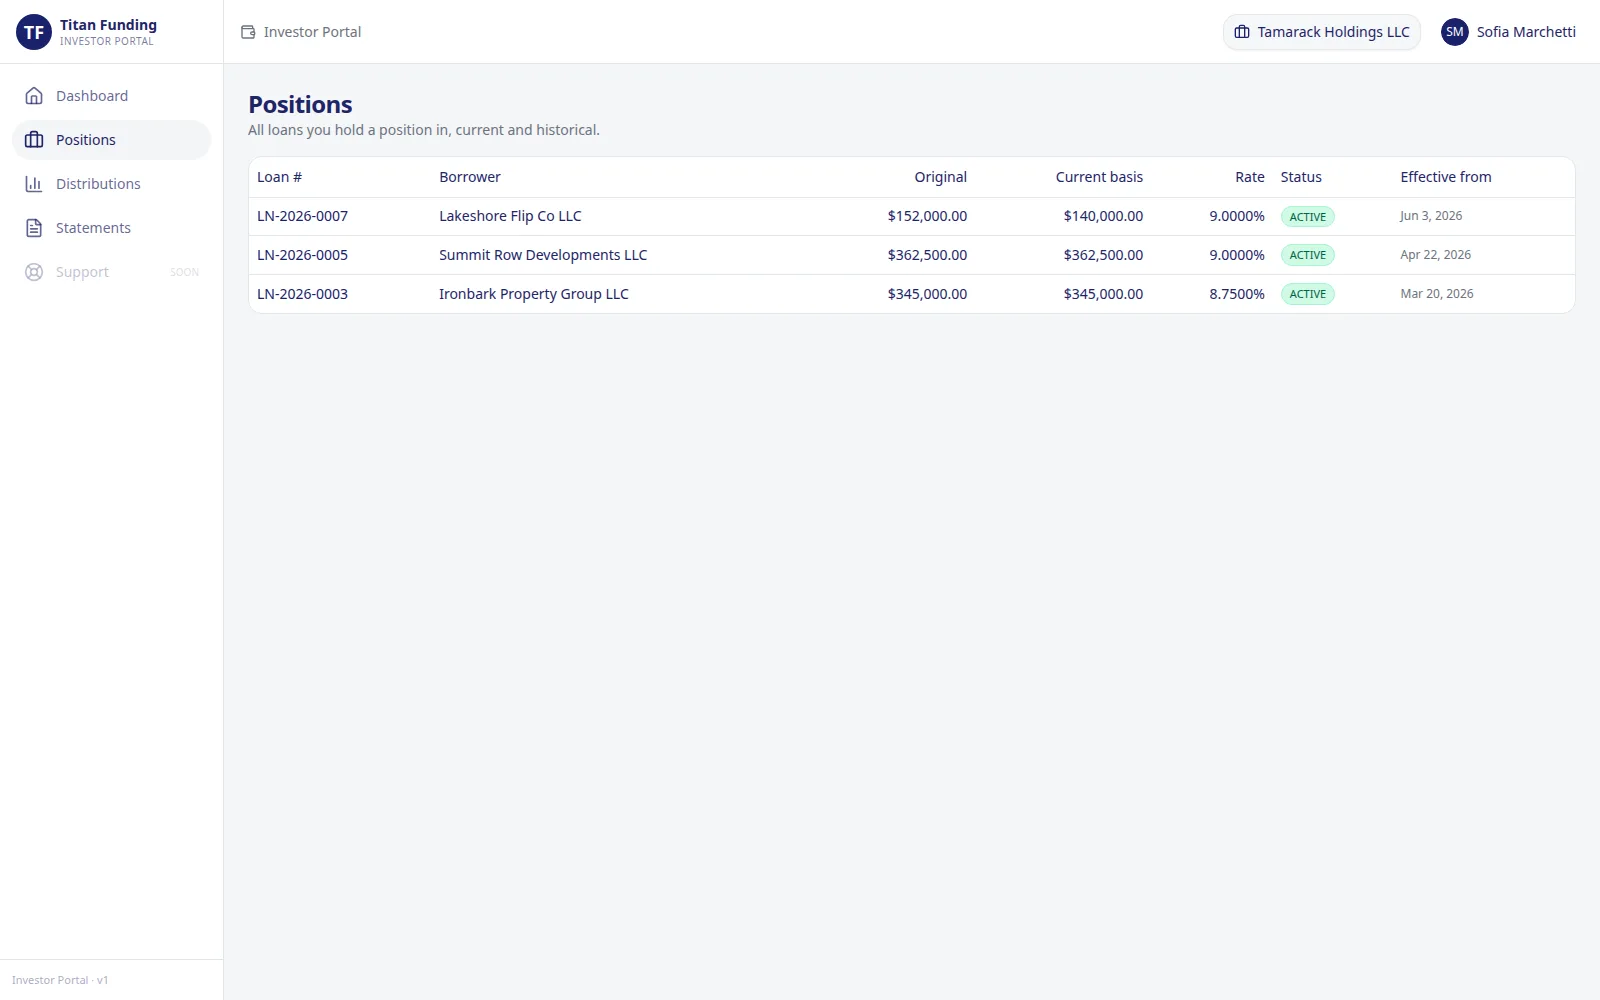The width and height of the screenshot is (1600, 1000).
Task: Click the SM user avatar
Action: tap(1455, 32)
